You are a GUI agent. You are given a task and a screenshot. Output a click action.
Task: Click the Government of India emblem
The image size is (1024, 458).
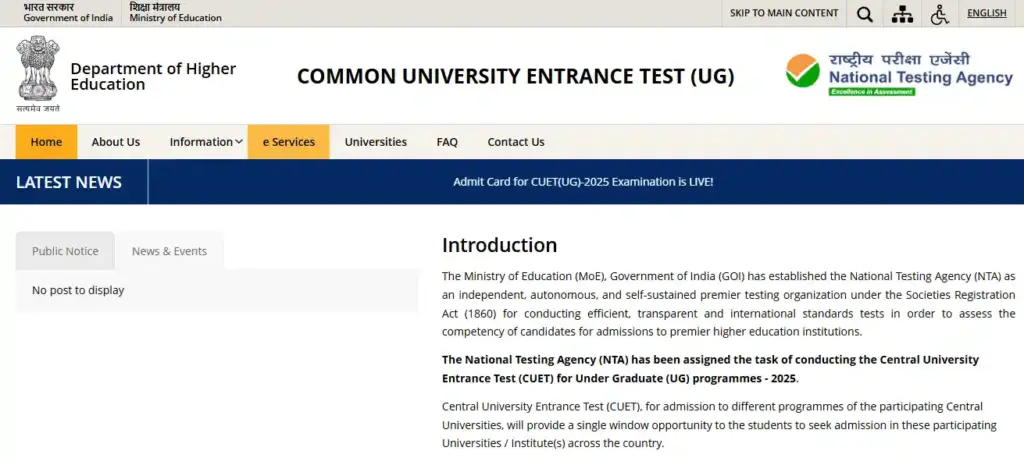(38, 74)
